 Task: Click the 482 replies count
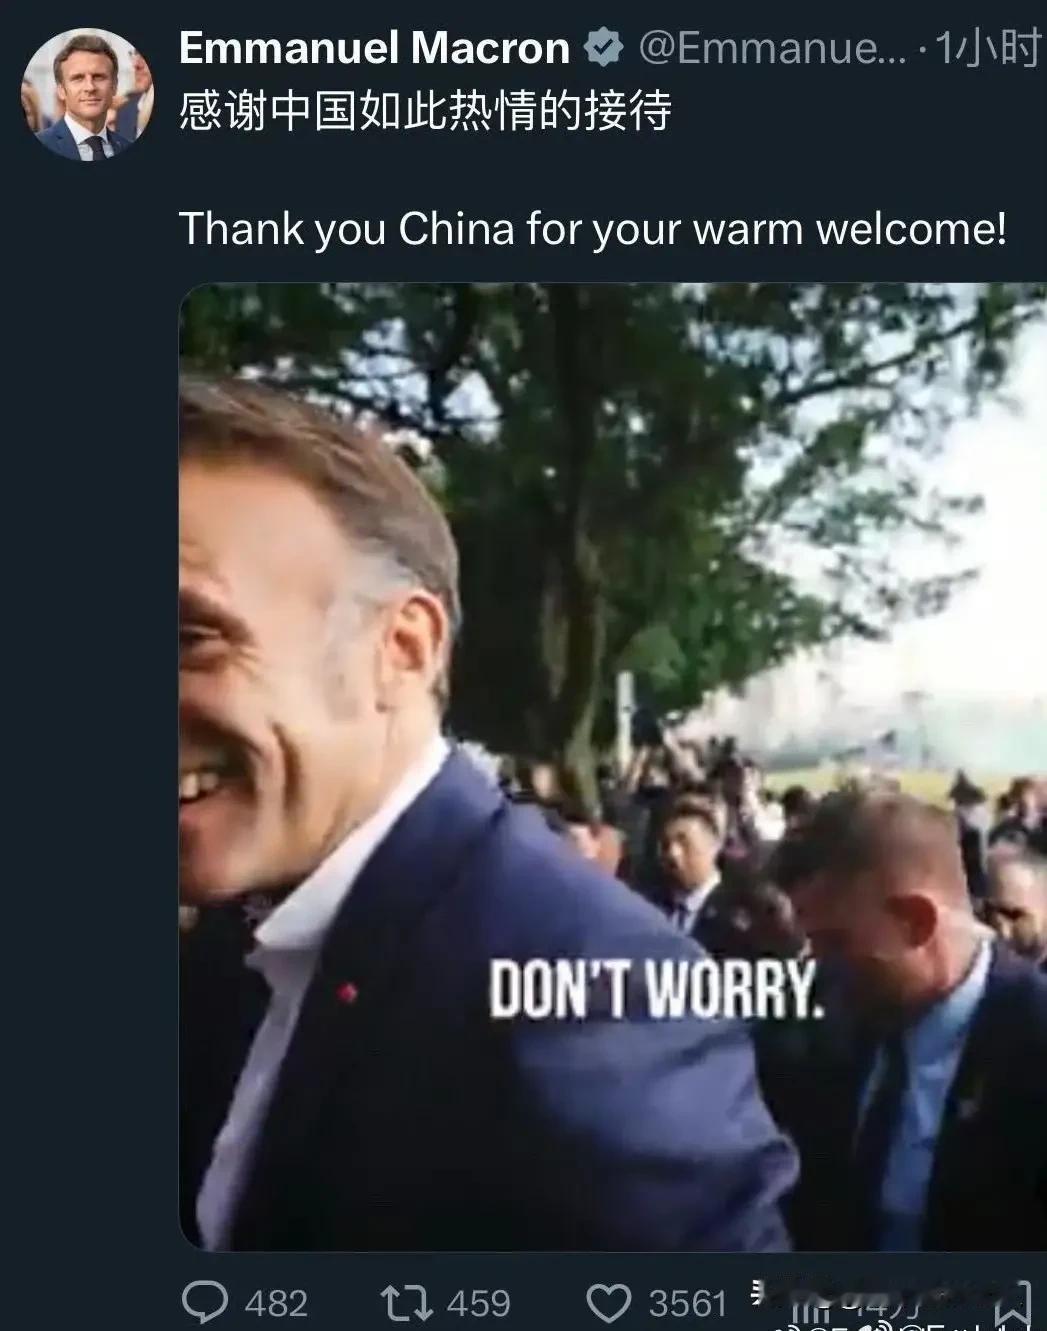click(x=276, y=1303)
